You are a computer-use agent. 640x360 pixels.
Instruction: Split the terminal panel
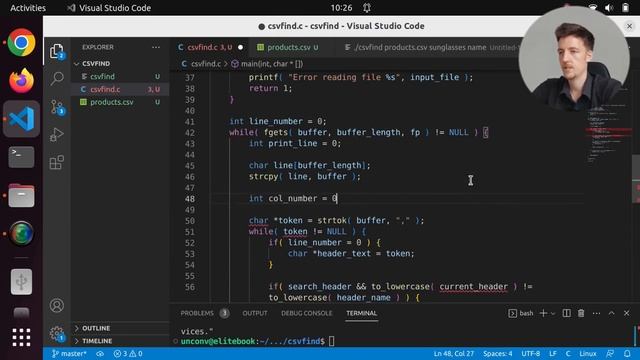tap(567, 313)
